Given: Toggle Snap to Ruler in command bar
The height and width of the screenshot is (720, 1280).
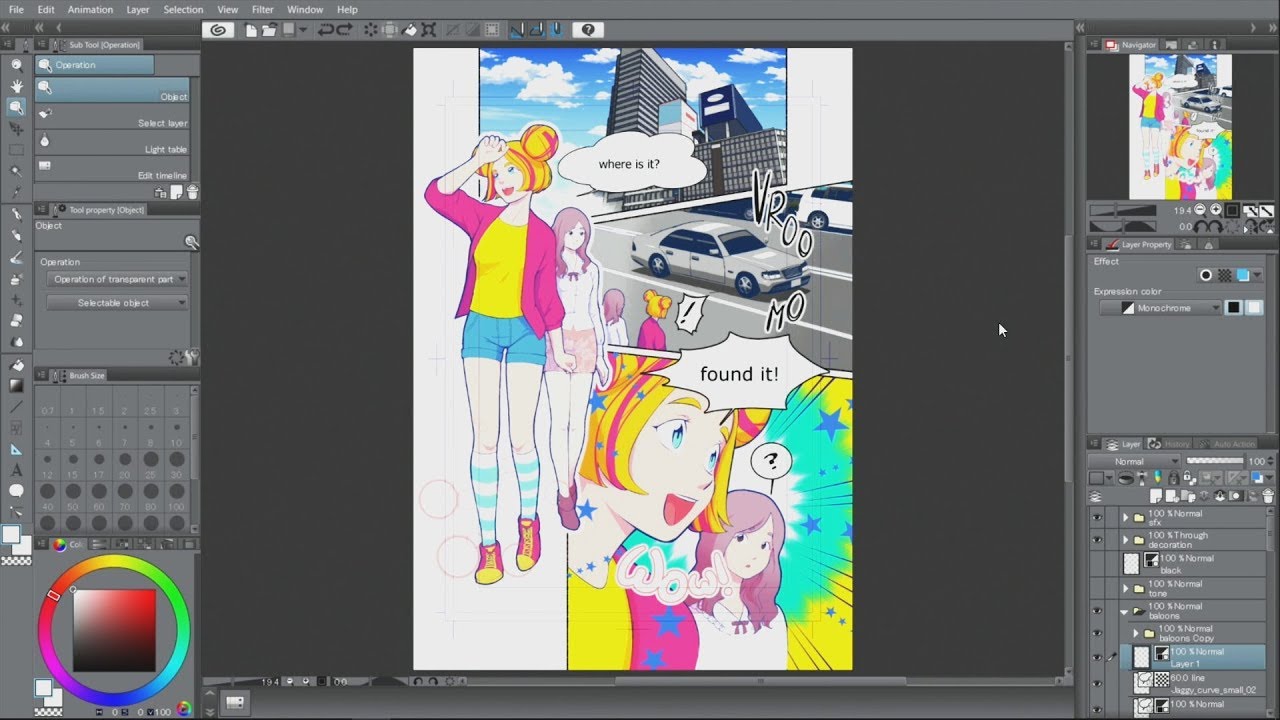Looking at the screenshot, I should (517, 30).
